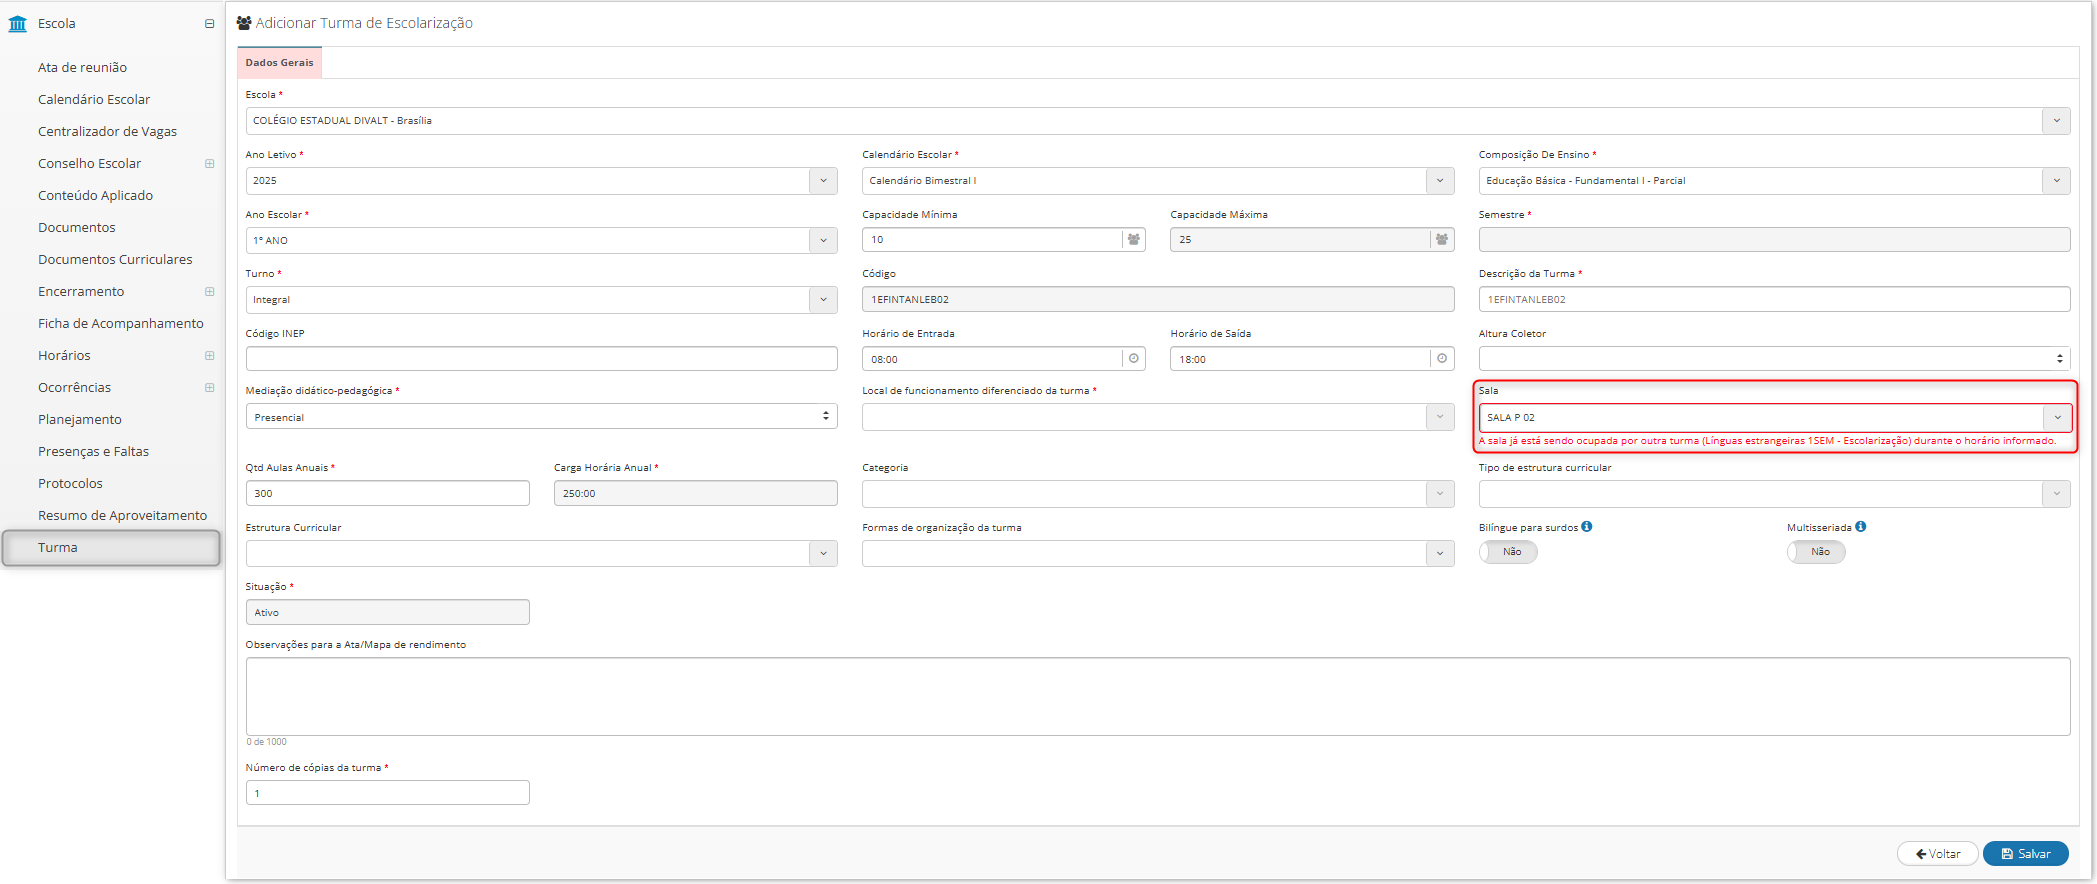Image resolution: width=2097 pixels, height=884 pixels.
Task: Expand Horários submenu
Action: (209, 355)
